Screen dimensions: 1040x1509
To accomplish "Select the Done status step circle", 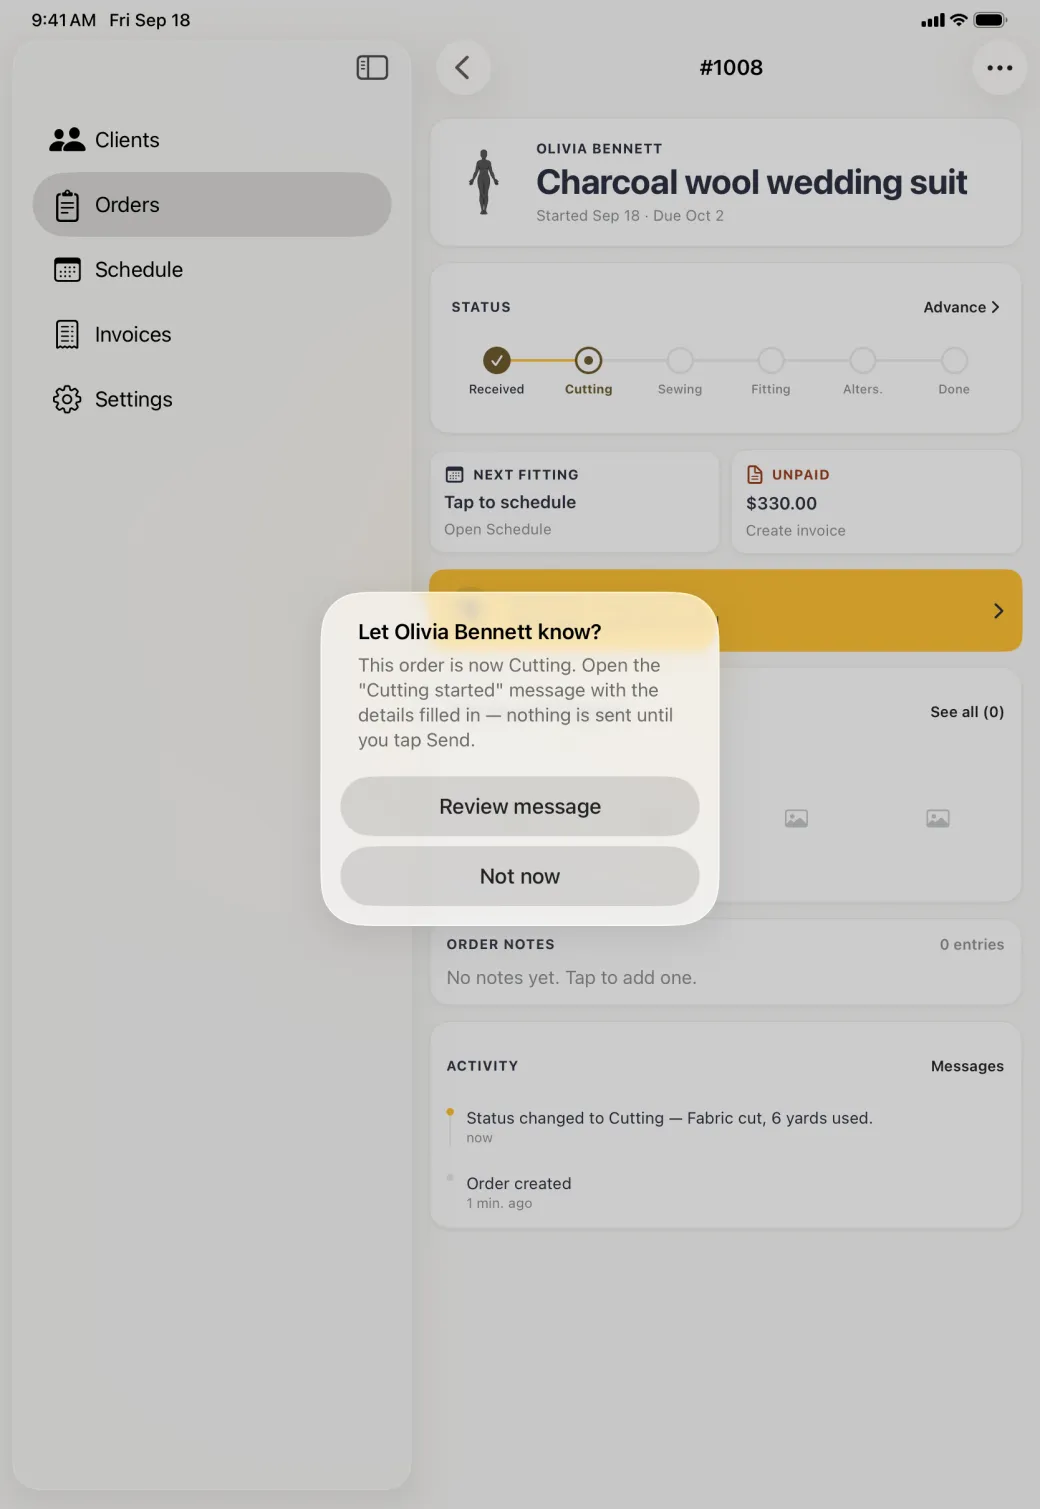I will coord(954,360).
